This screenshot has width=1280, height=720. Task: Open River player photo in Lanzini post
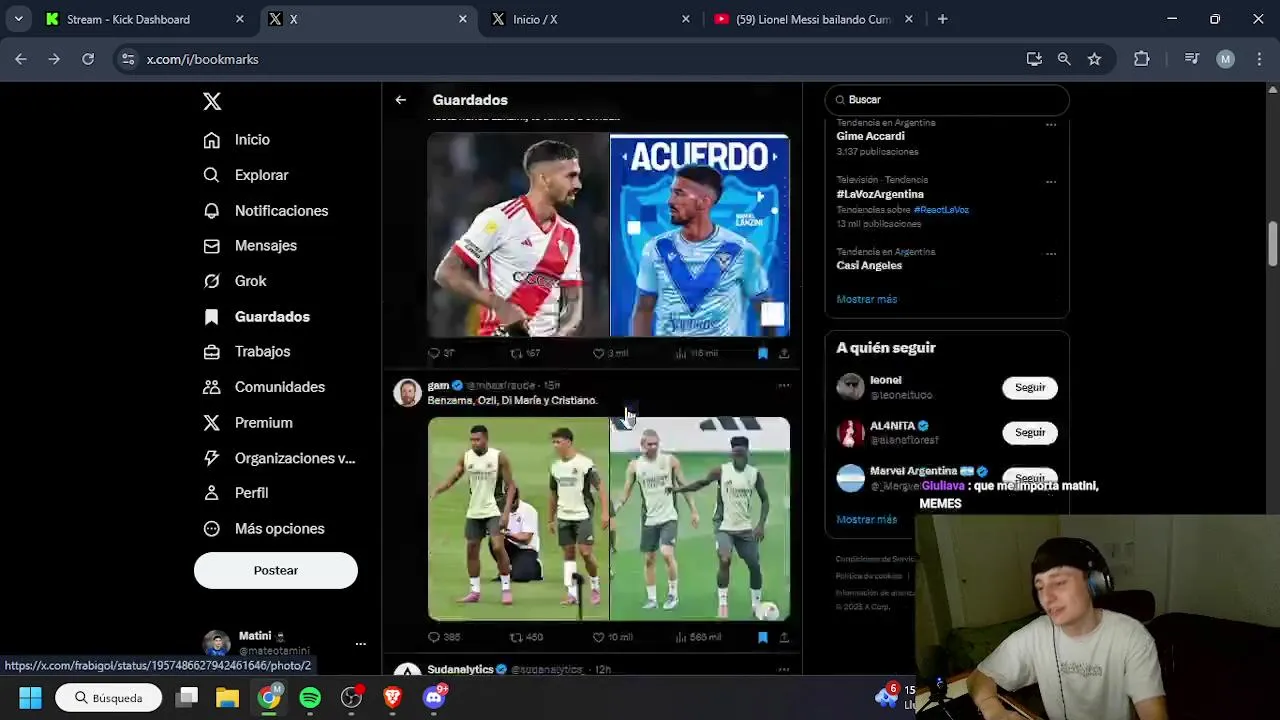point(518,235)
